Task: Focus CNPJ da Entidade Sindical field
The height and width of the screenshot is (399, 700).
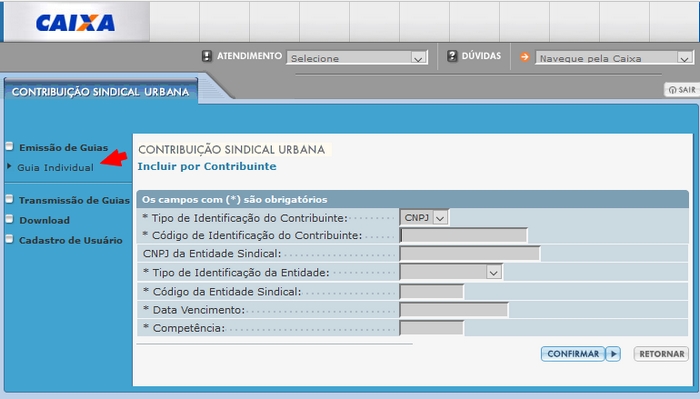Action: [x=470, y=254]
